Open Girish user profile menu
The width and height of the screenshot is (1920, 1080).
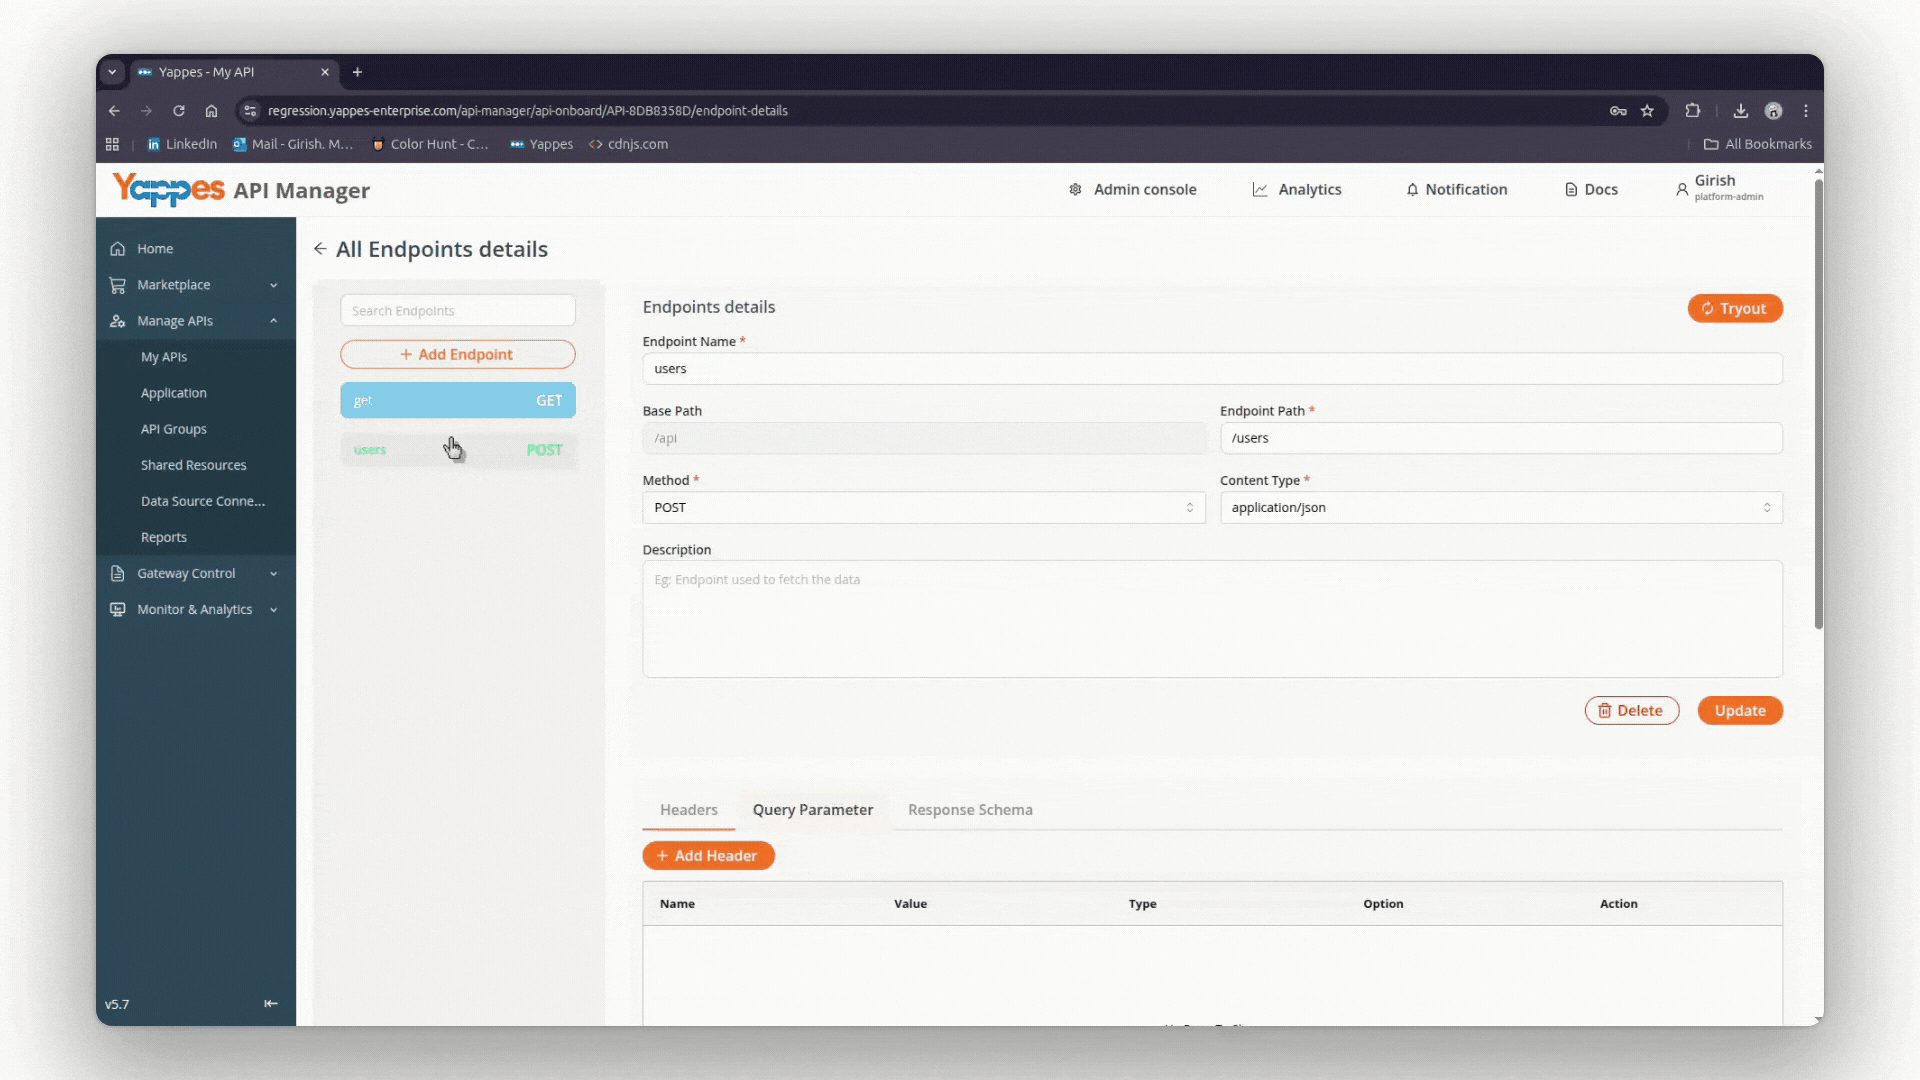(x=1720, y=188)
